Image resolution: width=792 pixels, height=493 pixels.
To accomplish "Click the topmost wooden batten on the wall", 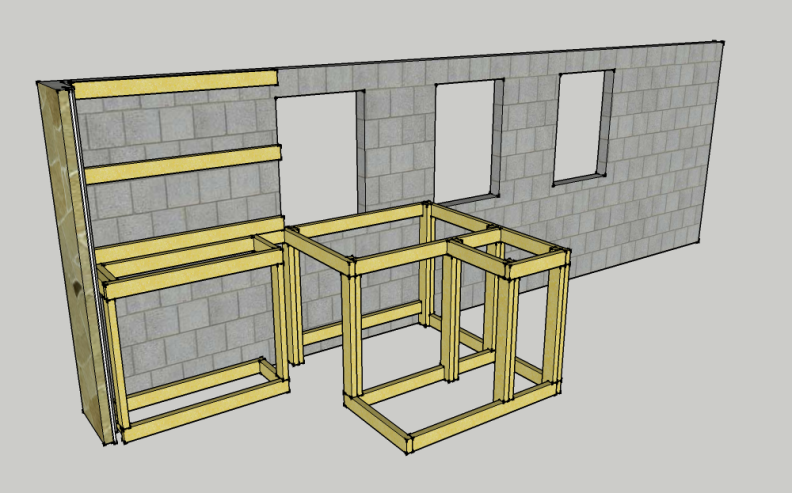I will [x=174, y=84].
